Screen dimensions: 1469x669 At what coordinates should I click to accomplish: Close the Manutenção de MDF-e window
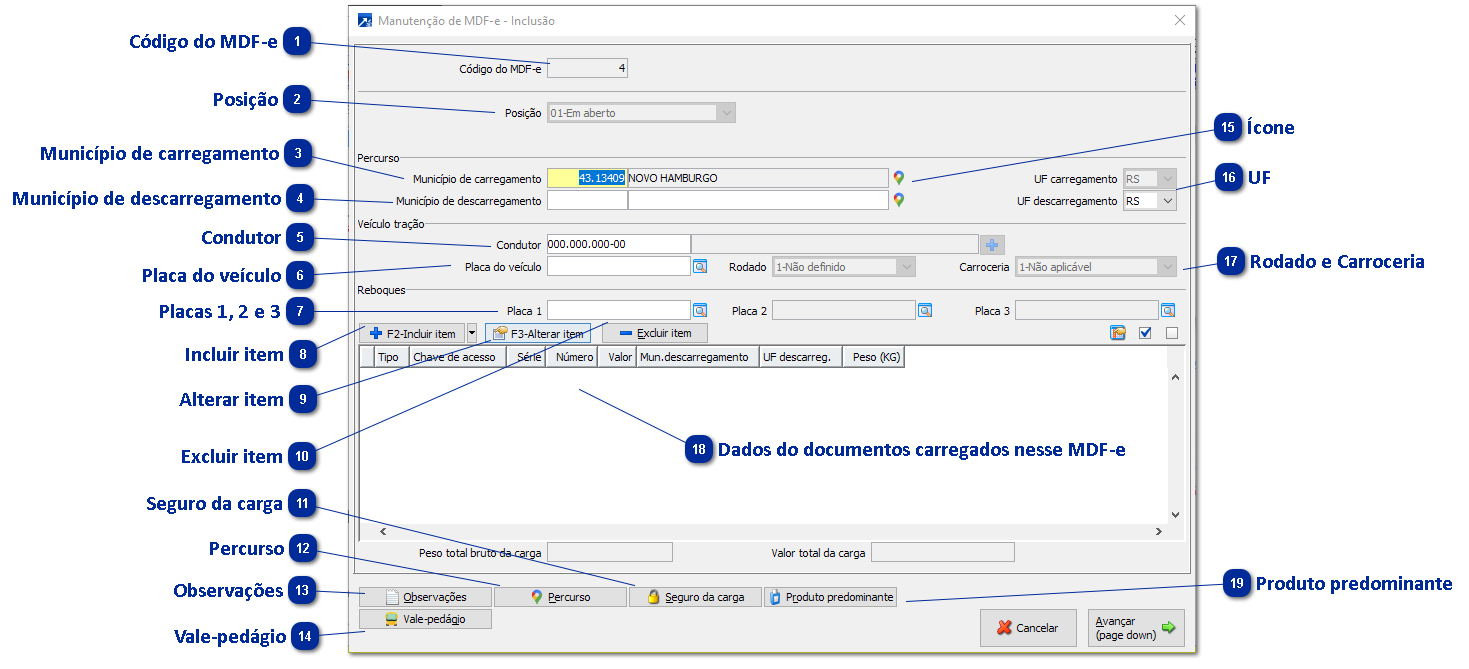tap(1180, 20)
